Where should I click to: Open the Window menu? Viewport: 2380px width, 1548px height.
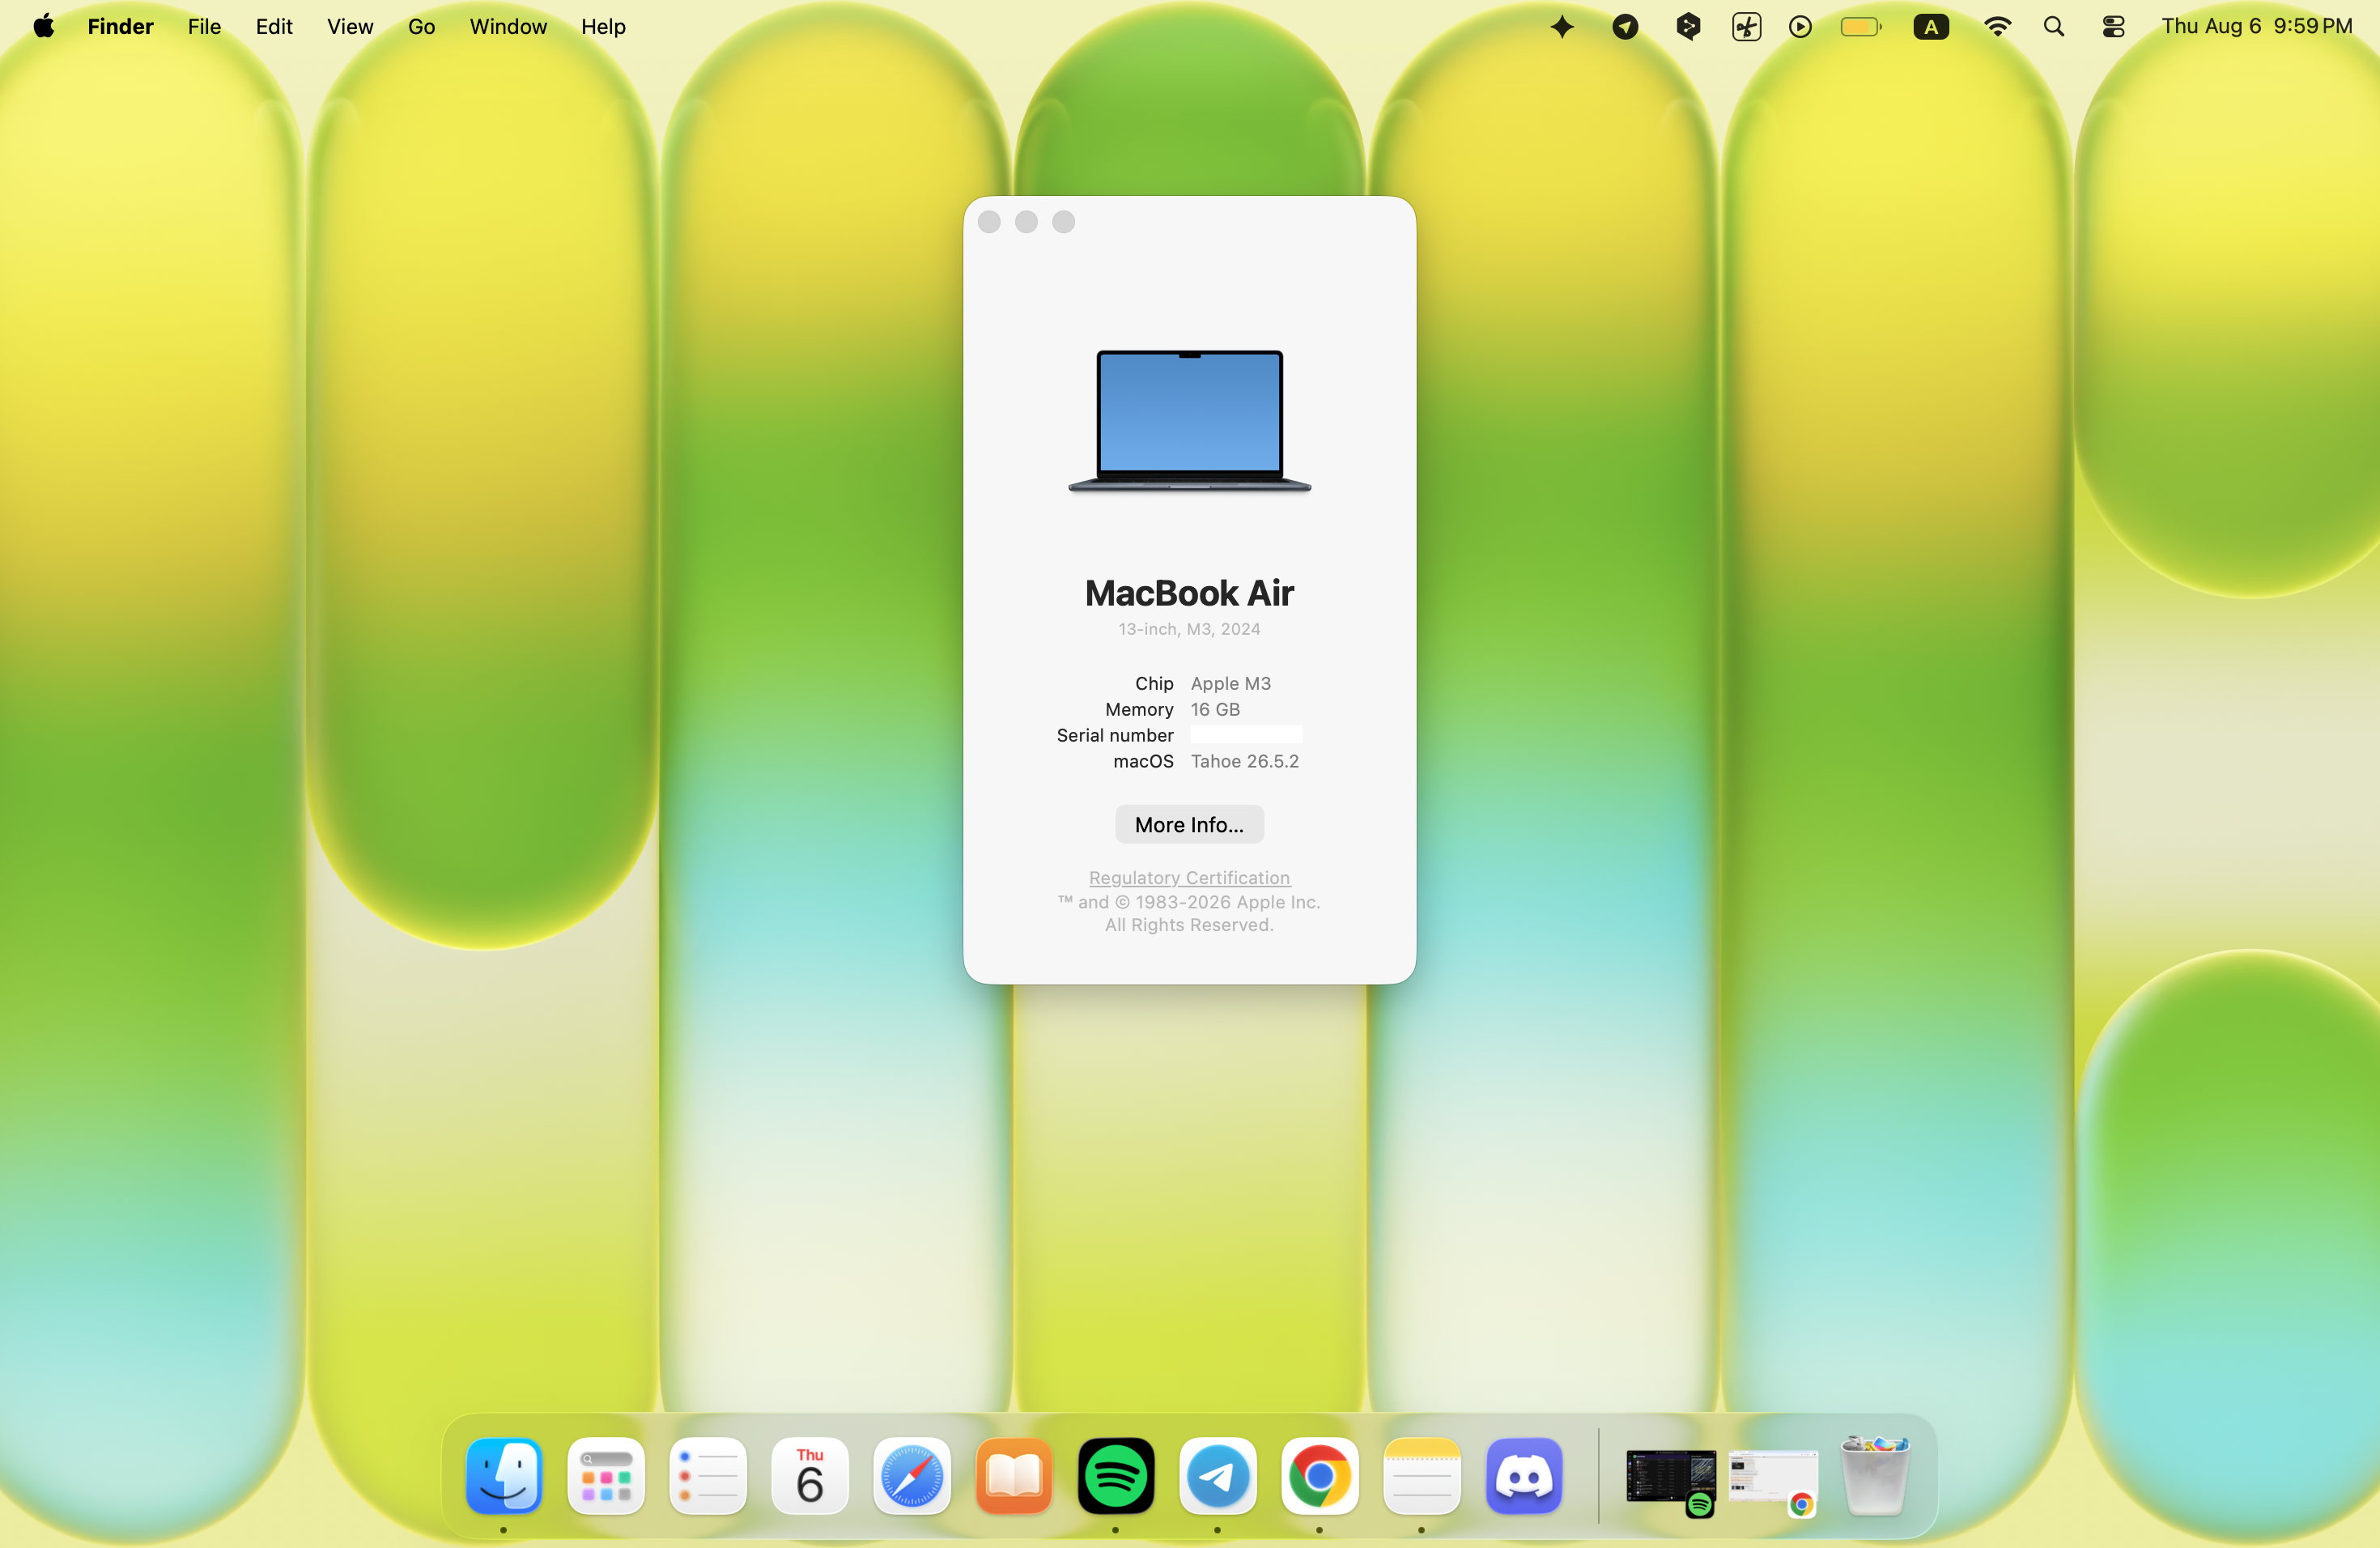click(508, 27)
